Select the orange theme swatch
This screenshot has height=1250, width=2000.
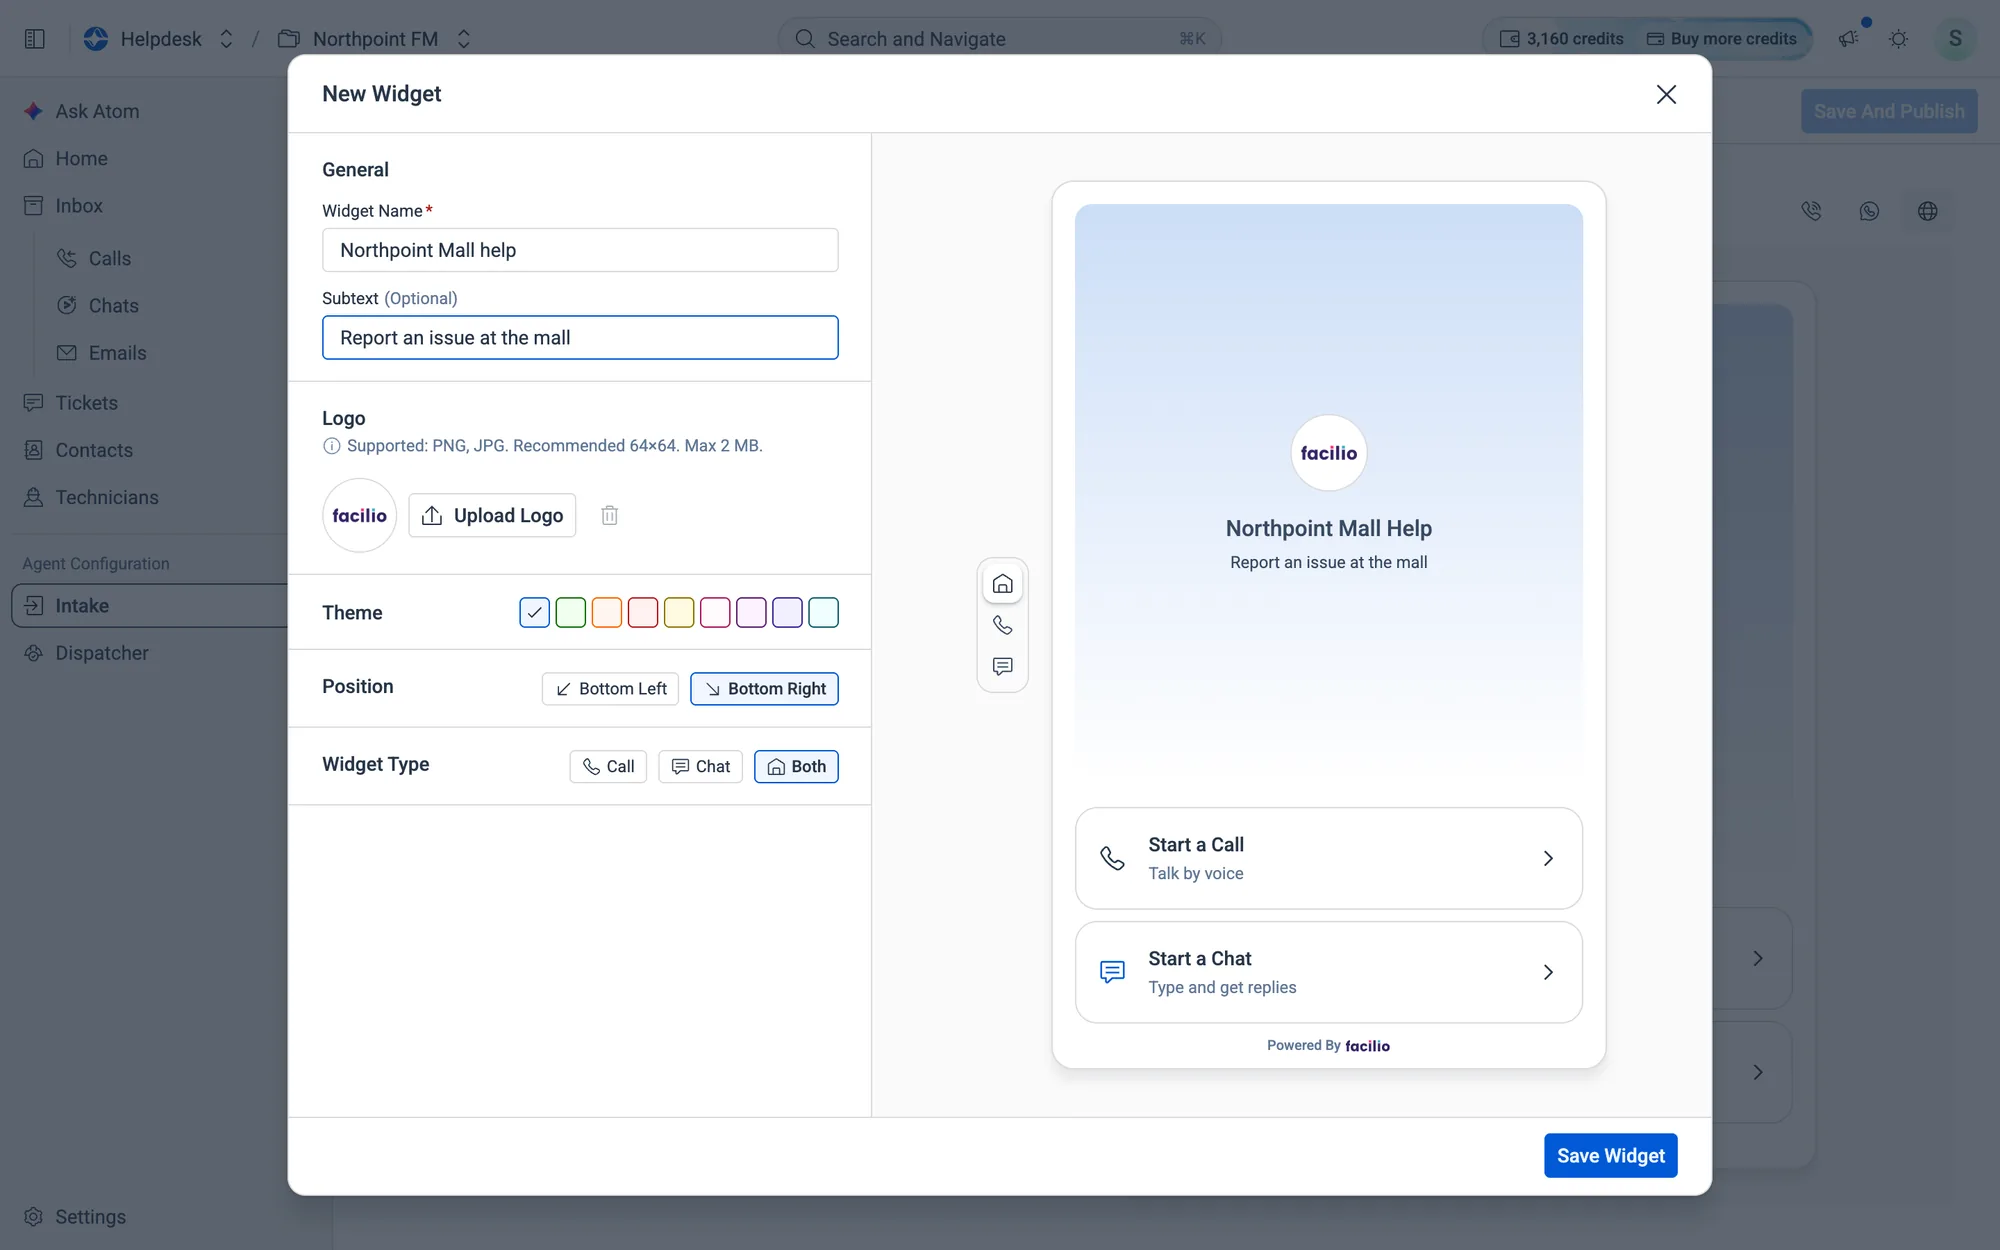(x=607, y=612)
